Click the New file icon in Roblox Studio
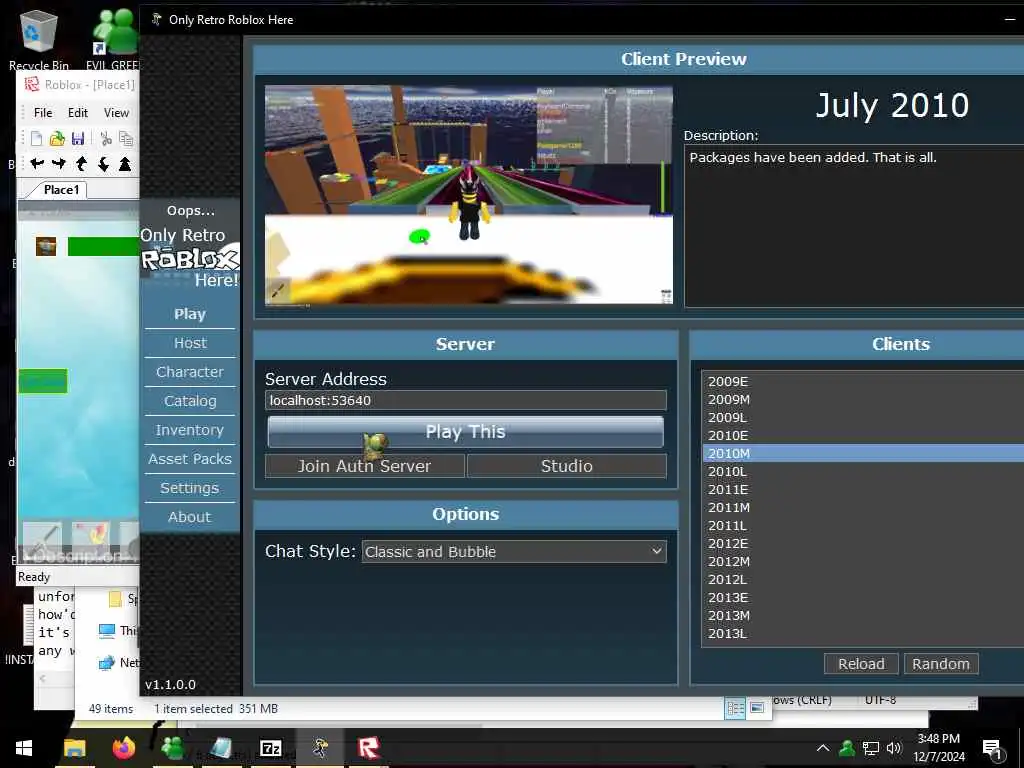 tap(37, 138)
